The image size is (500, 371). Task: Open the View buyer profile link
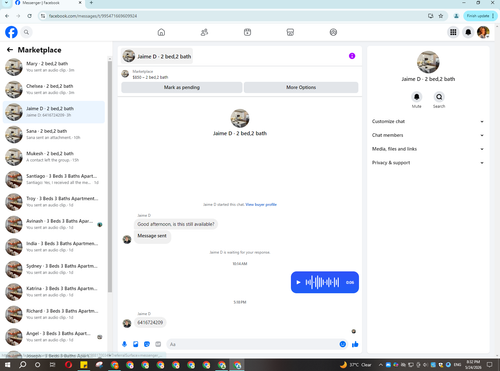click(x=261, y=205)
